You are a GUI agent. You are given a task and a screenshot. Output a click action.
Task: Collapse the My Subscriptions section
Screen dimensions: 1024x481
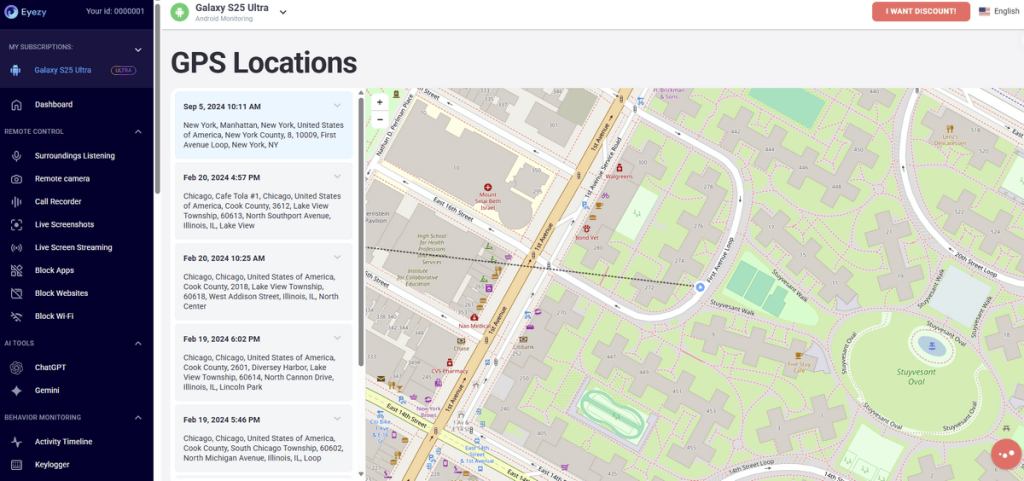(139, 49)
